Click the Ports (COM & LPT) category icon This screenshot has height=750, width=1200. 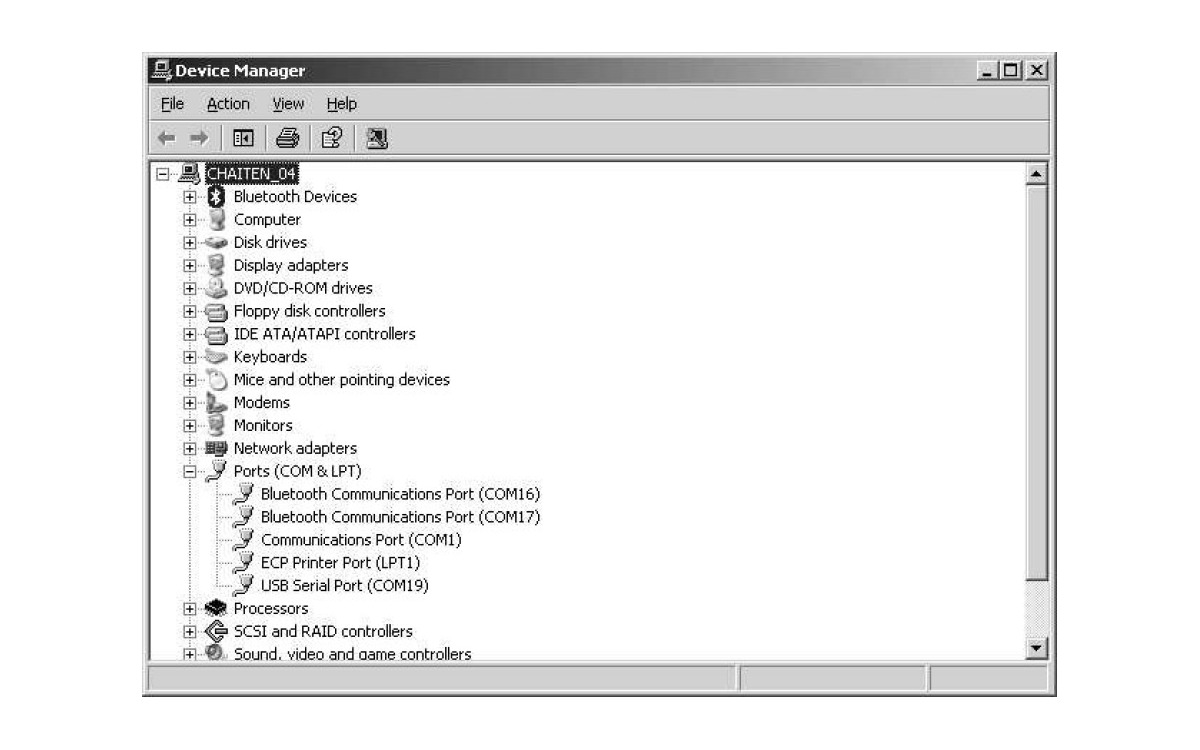[216, 472]
